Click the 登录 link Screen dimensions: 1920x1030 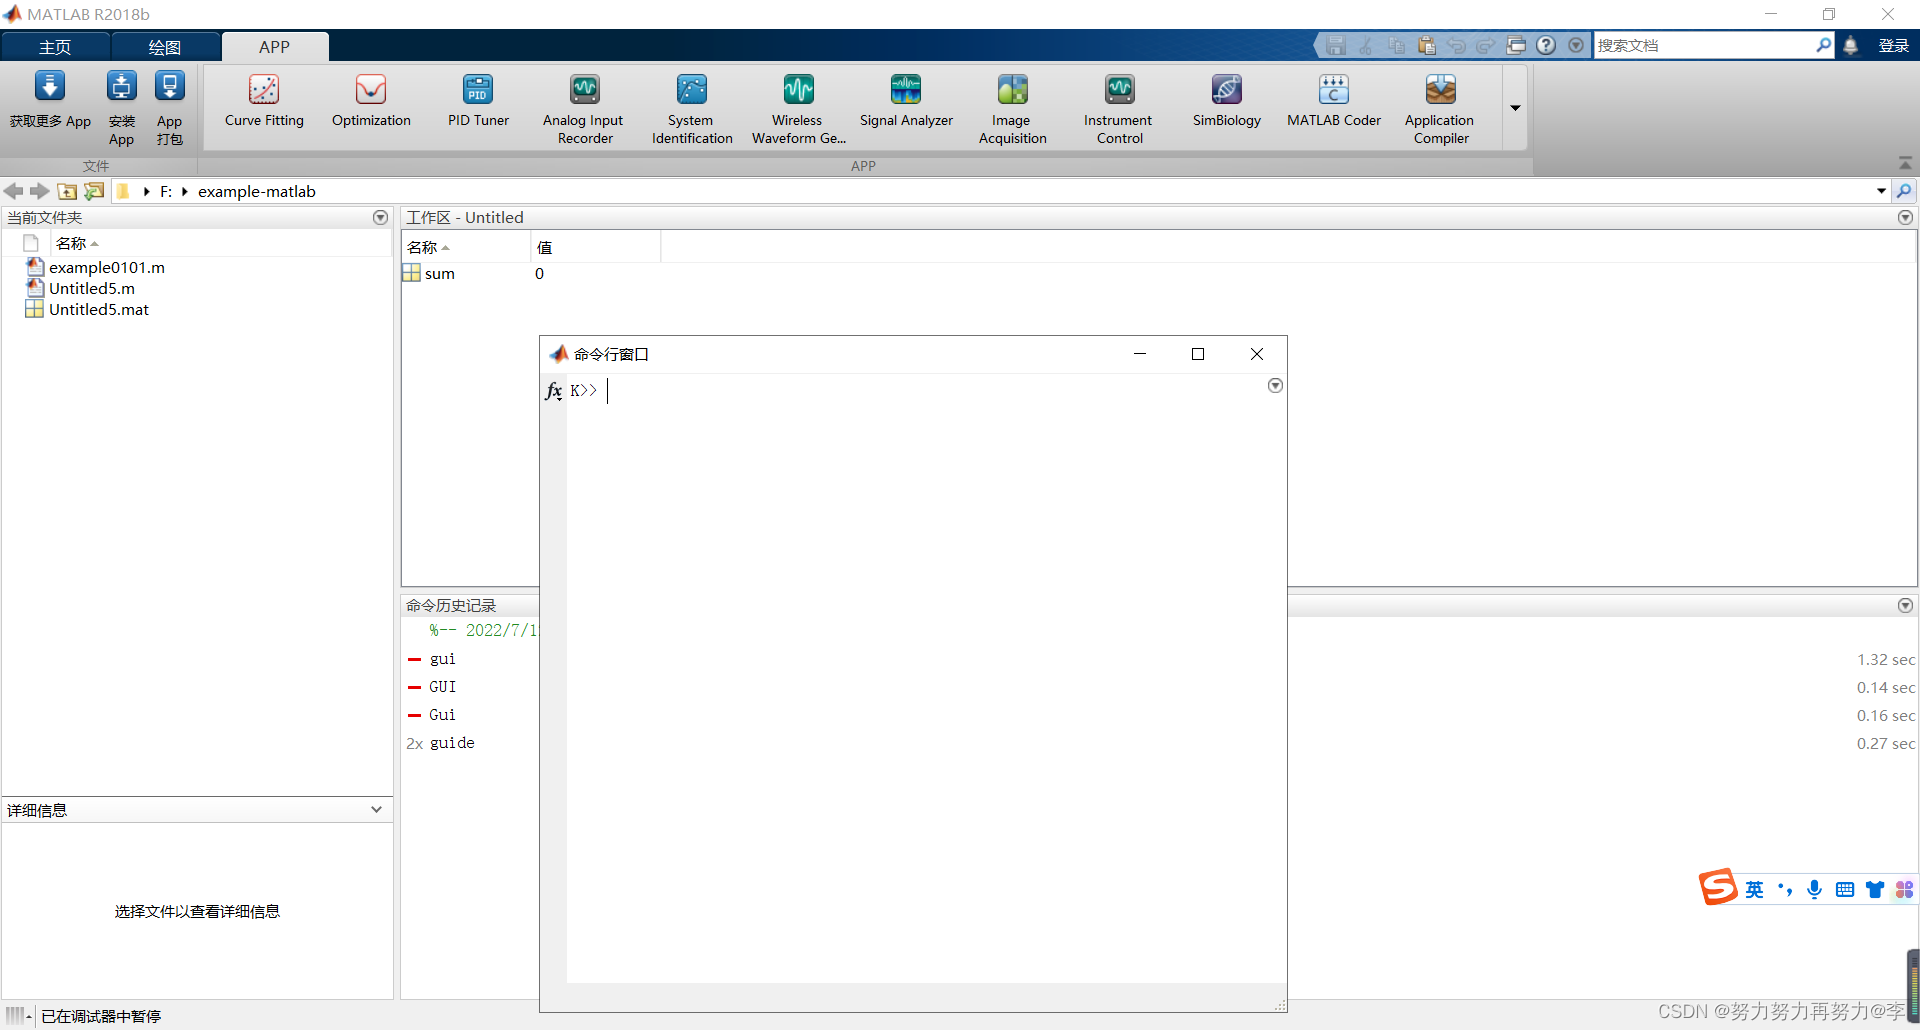1893,45
